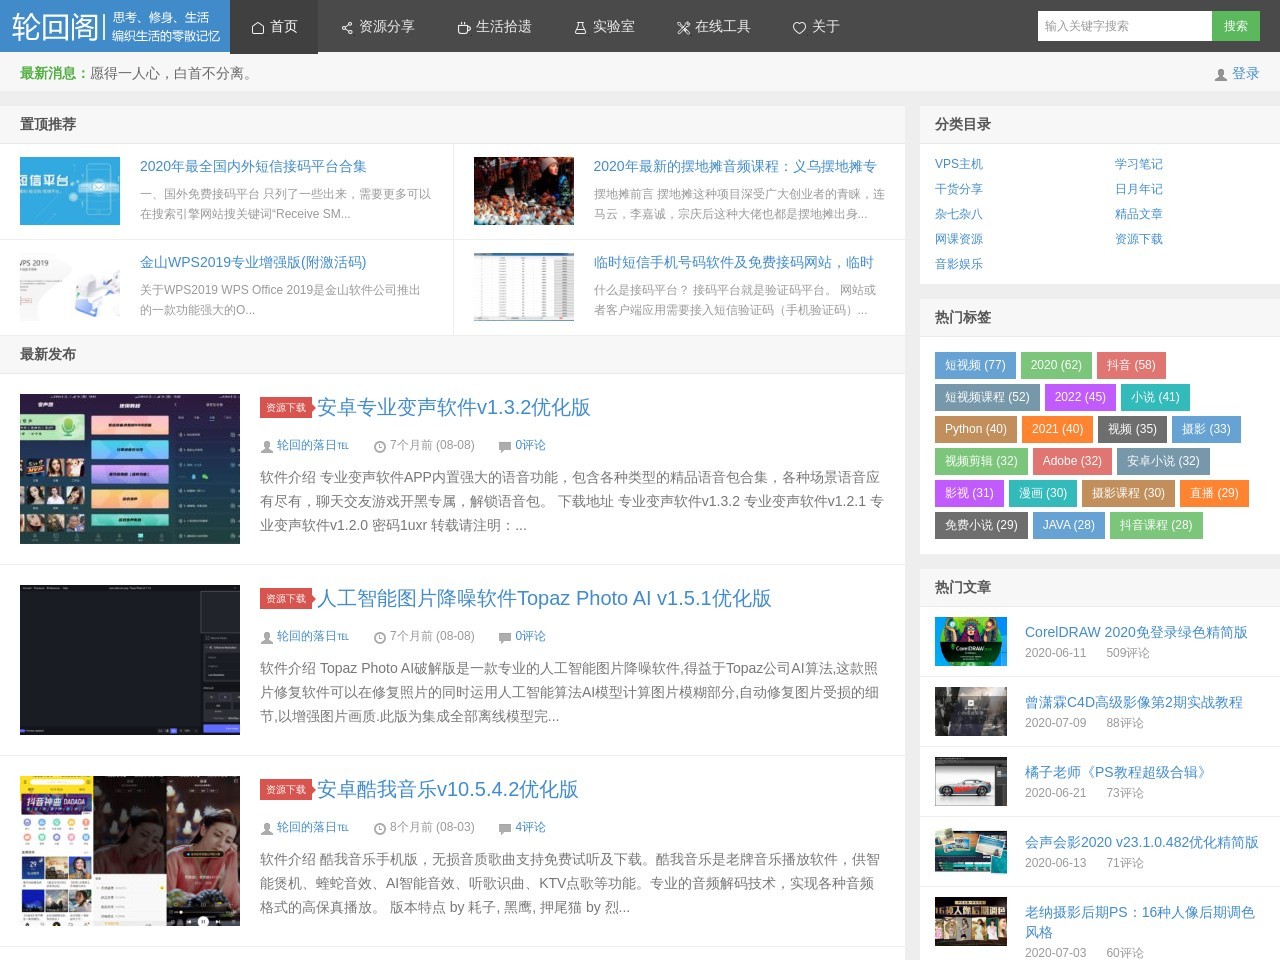Open the CorelDRAW 2020免登录绿色精简版 hot article
Image resolution: width=1280 pixels, height=960 pixels.
tap(1135, 632)
